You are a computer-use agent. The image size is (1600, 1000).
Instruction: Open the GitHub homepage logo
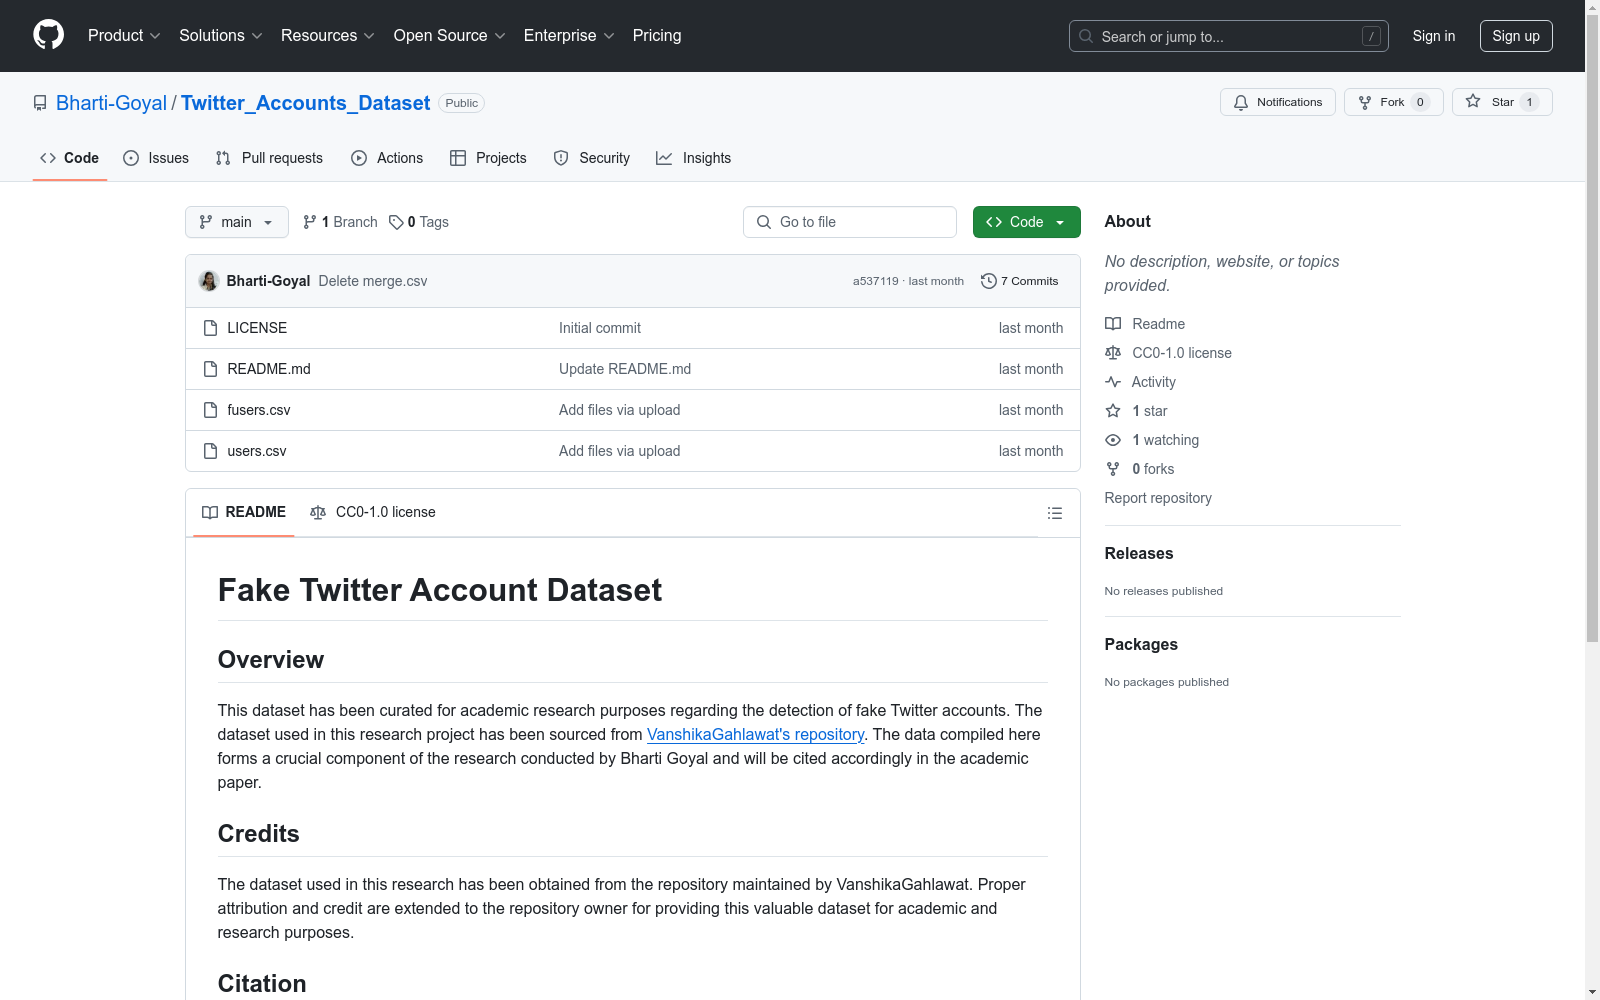48,35
